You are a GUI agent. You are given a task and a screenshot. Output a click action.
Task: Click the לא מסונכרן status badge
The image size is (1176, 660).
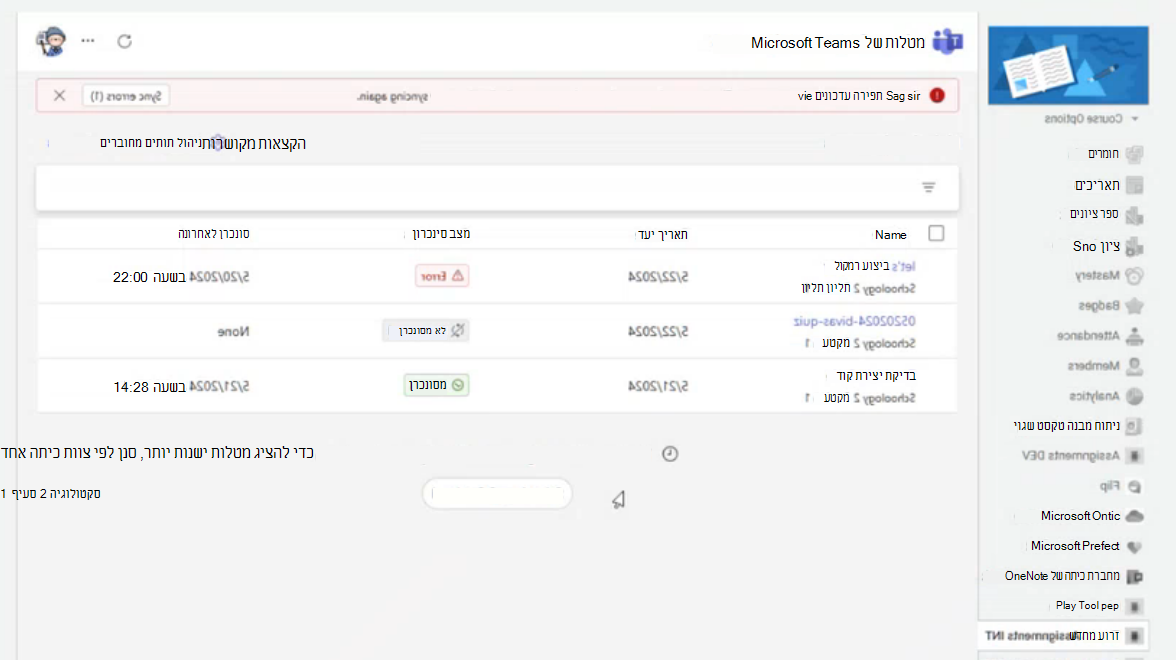coord(425,330)
